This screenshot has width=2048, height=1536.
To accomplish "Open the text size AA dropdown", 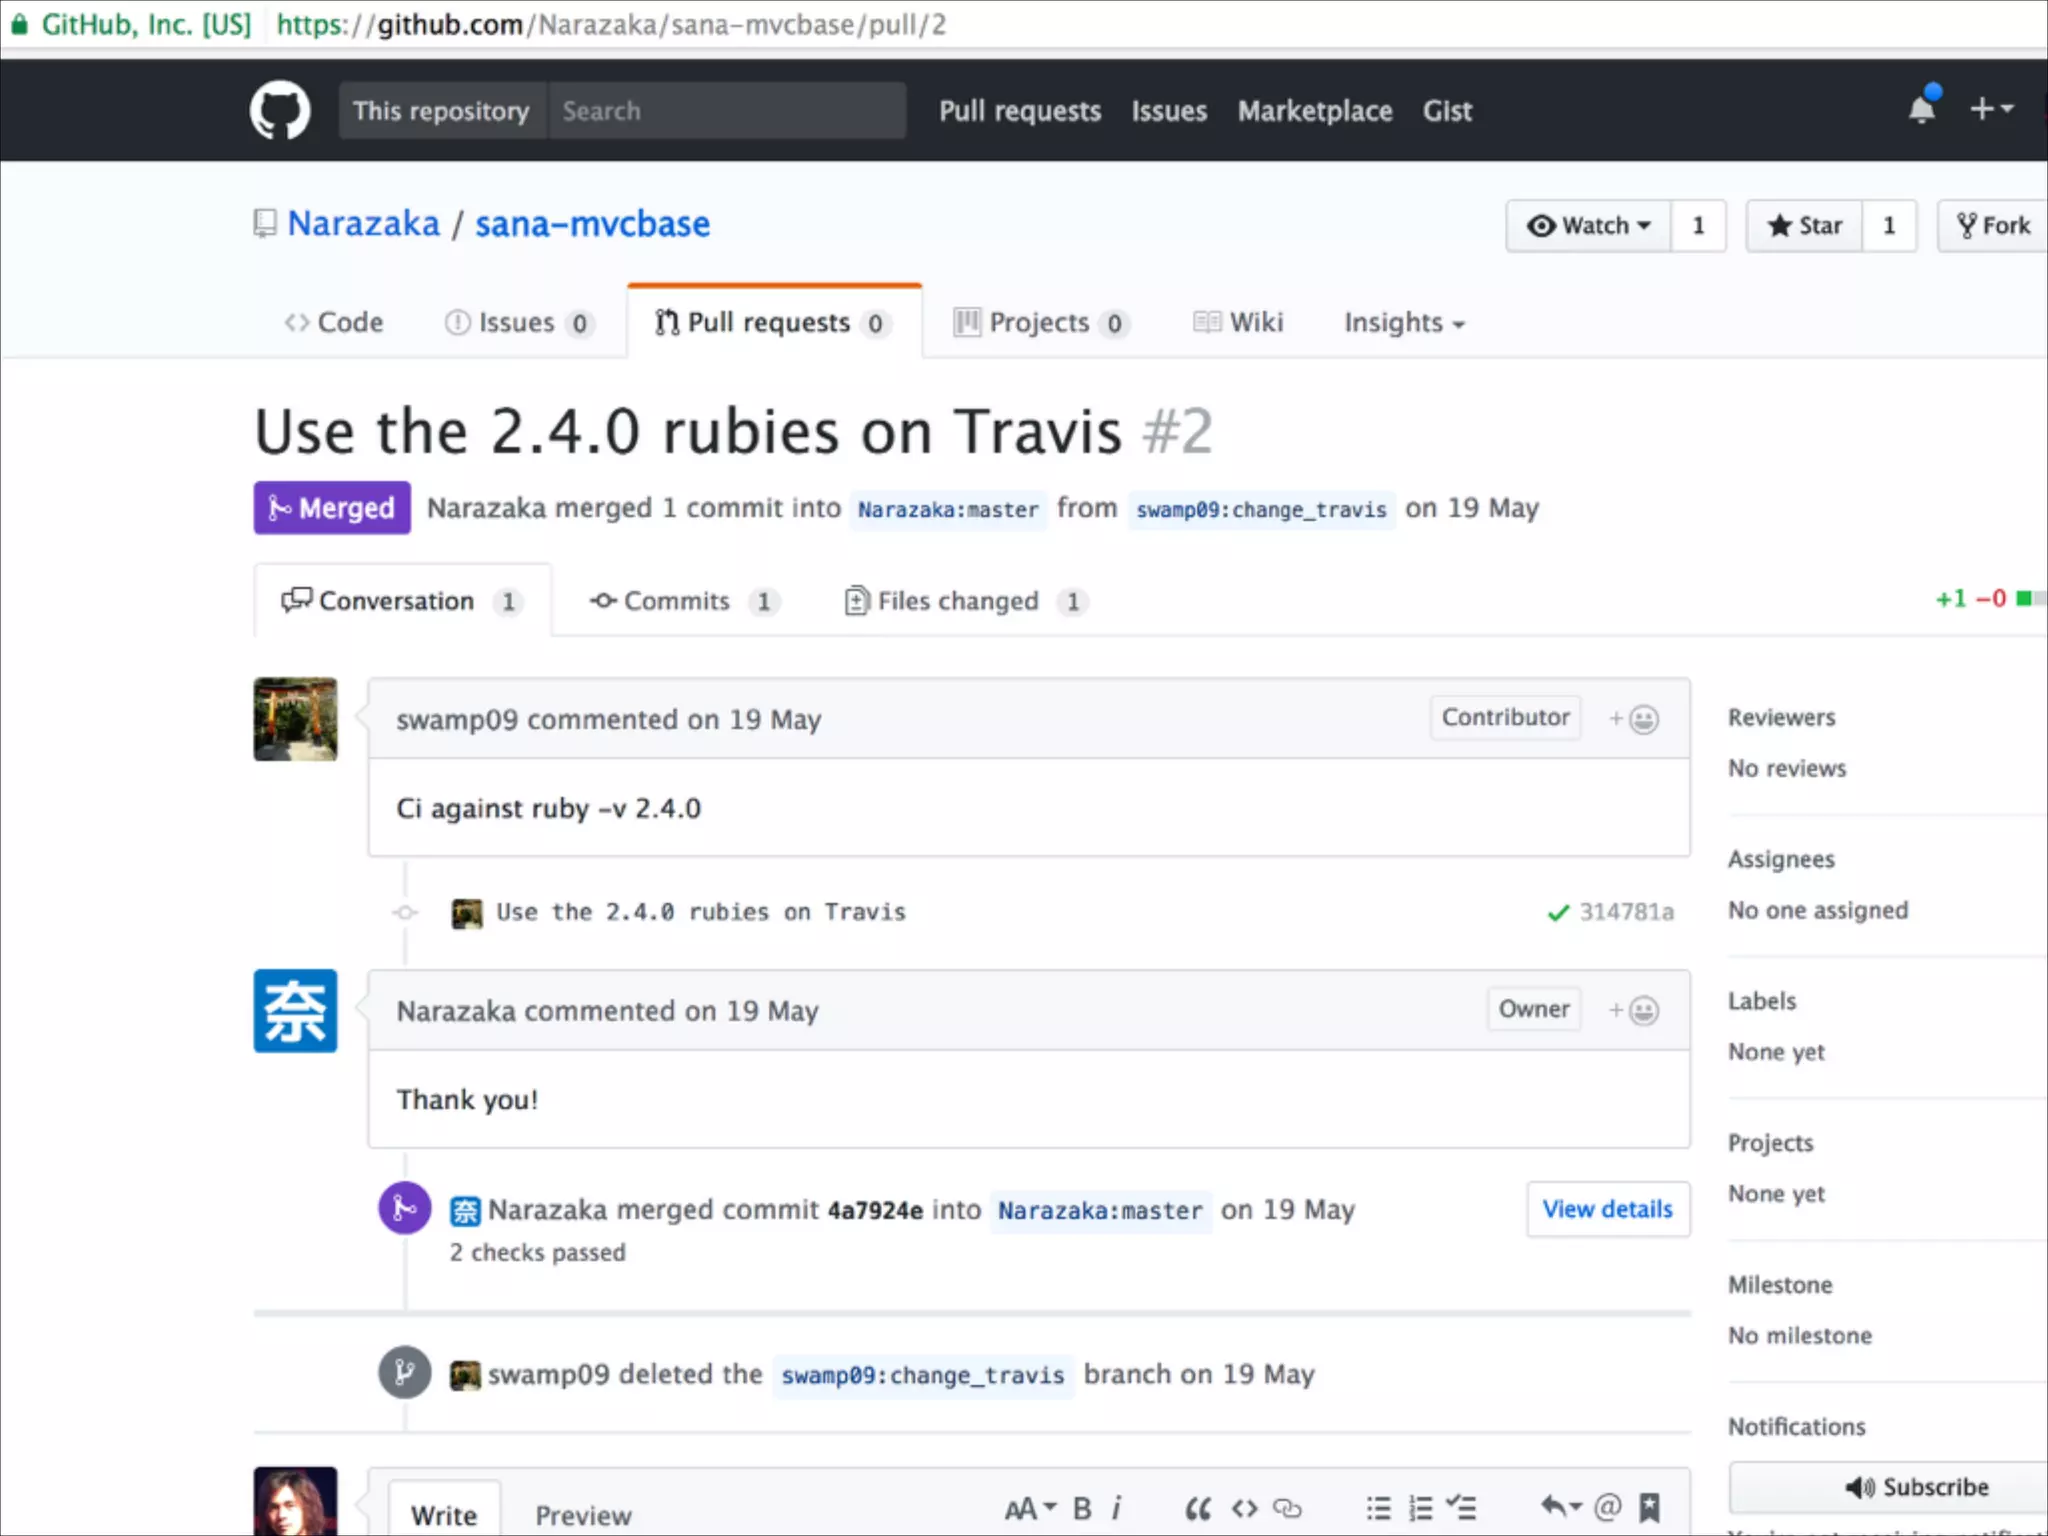I will click(1030, 1508).
